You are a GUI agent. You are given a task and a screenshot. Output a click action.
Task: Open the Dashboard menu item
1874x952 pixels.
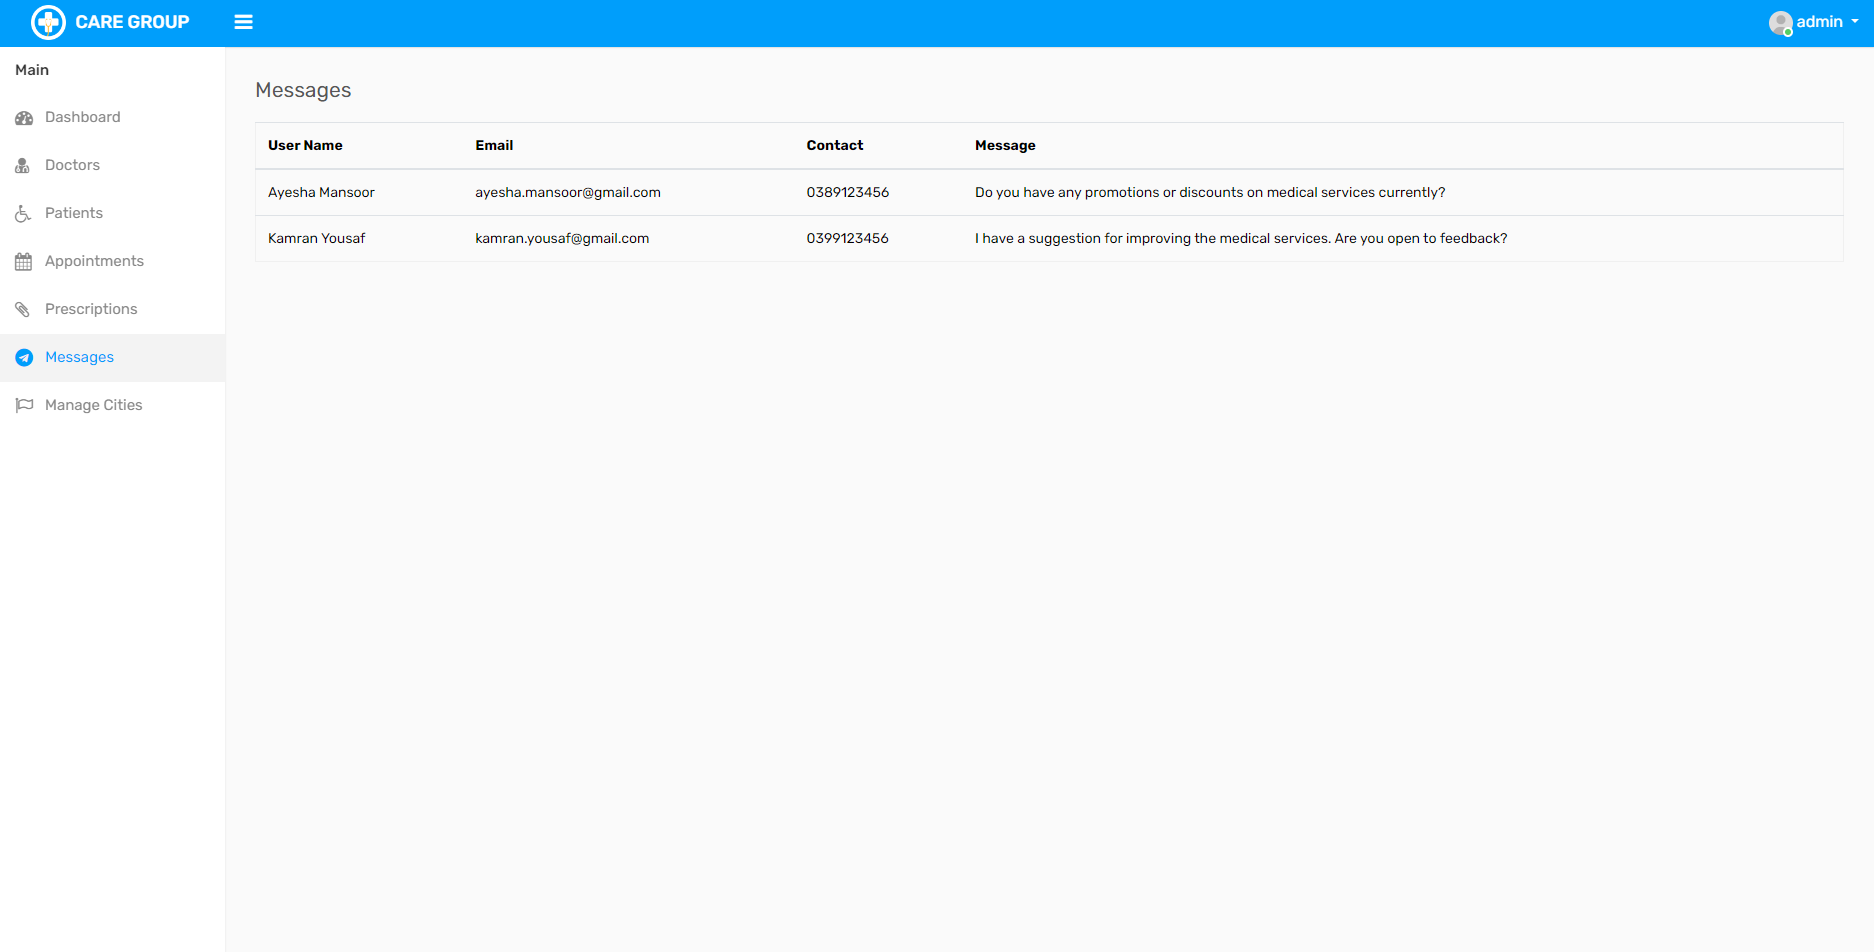coord(83,117)
